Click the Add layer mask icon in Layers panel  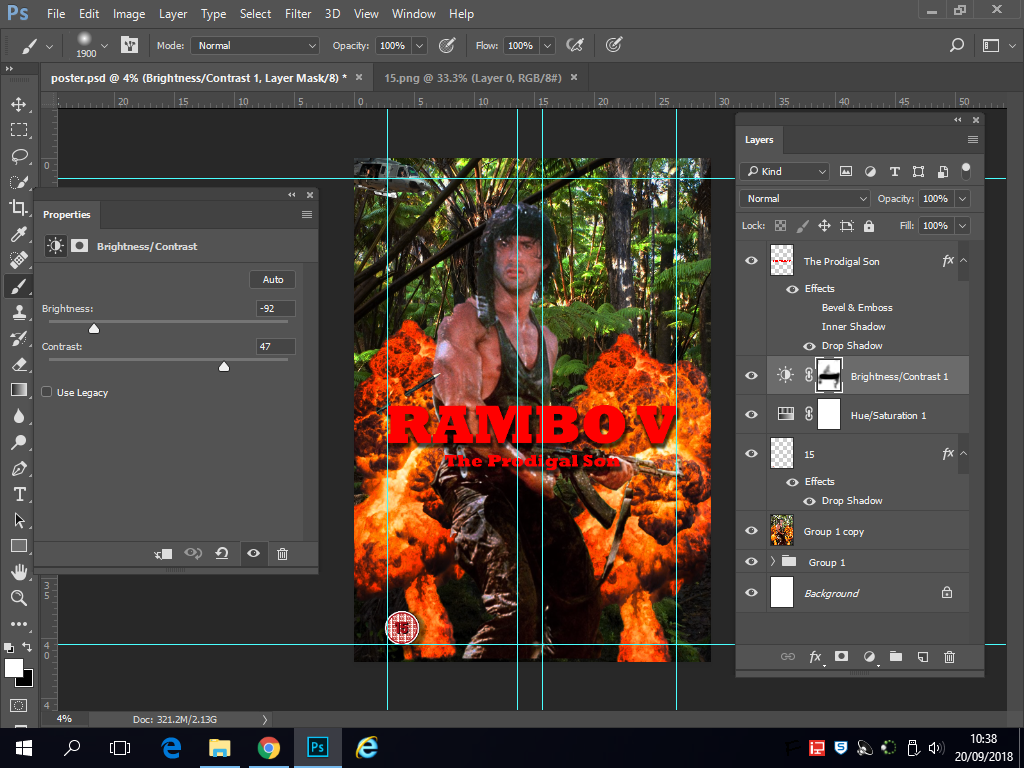(x=841, y=656)
